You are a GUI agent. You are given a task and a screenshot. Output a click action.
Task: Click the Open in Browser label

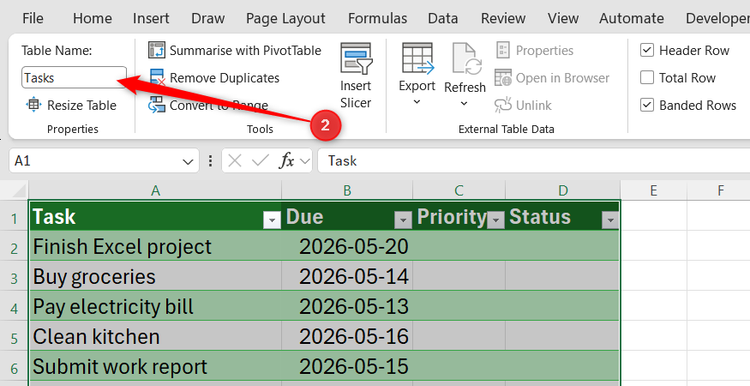click(x=562, y=78)
